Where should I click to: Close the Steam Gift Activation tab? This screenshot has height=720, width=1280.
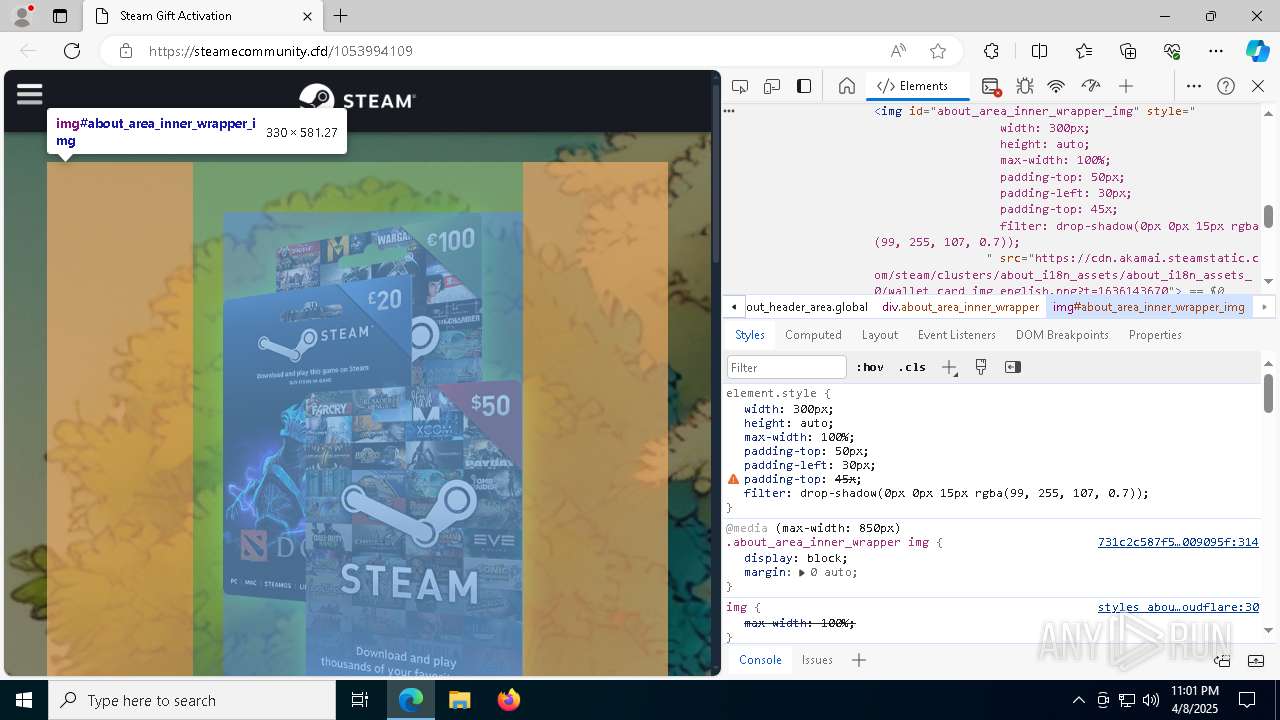point(307,16)
